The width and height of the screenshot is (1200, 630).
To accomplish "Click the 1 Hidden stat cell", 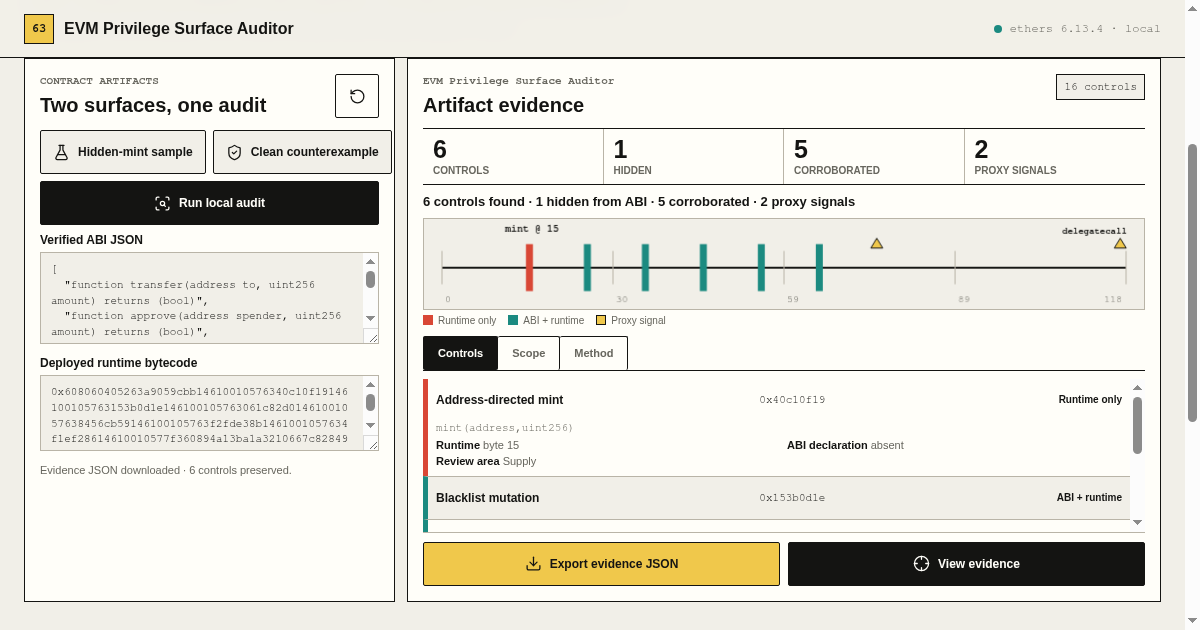I will tap(694, 156).
